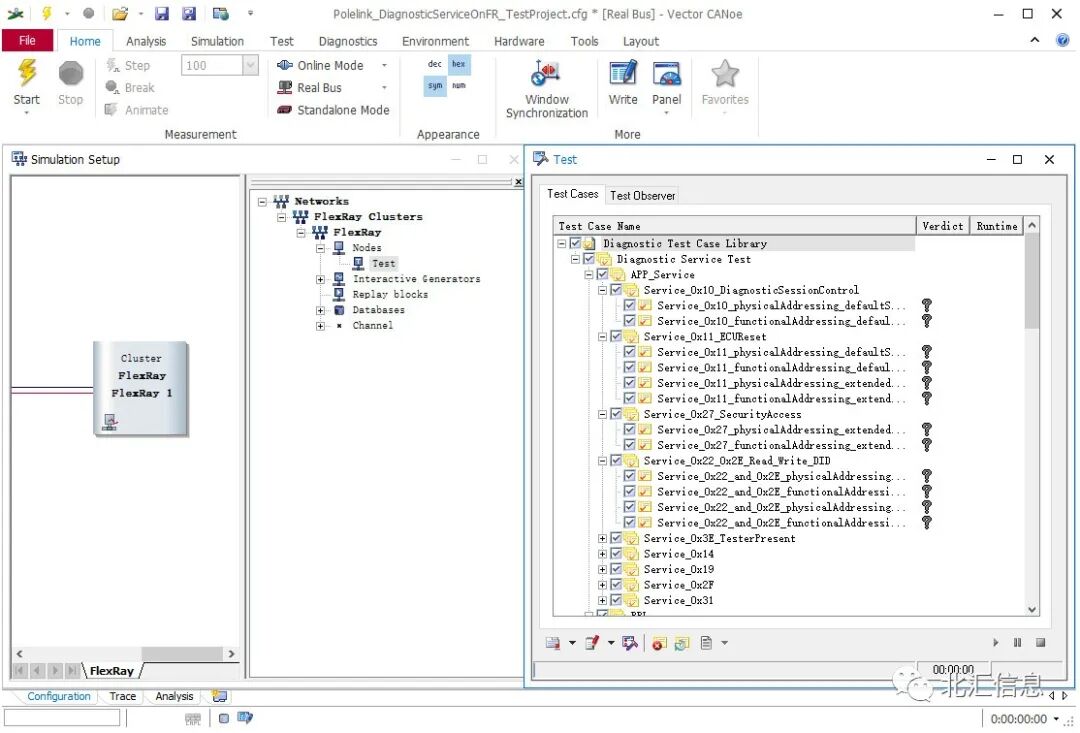Save configuration using the quick-access floppy icon
This screenshot has height=733, width=1080.
click(162, 13)
